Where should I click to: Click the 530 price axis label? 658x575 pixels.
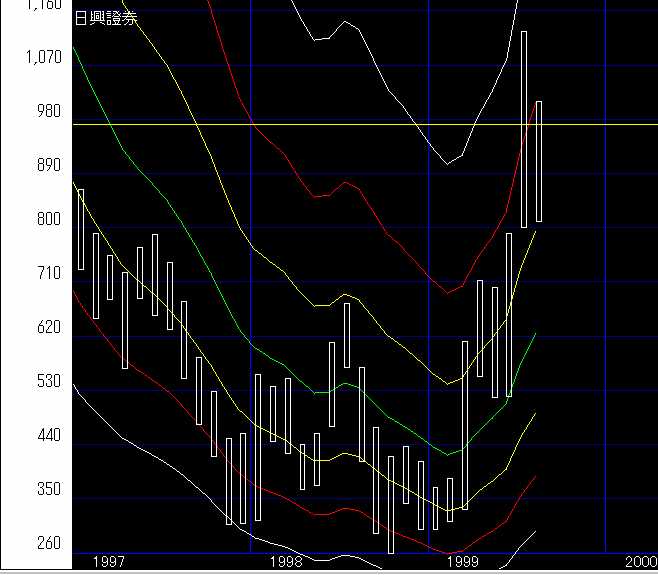click(x=46, y=381)
